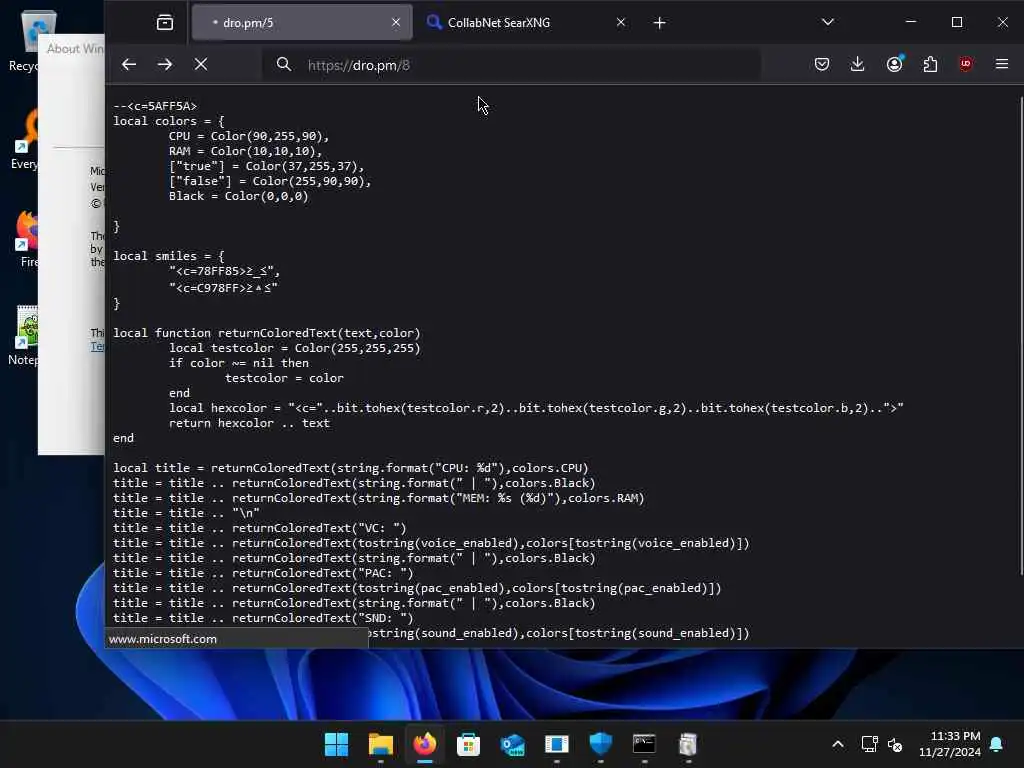Viewport: 1024px width, 768px height.
Task: Open the network status tray icon
Action: [869, 744]
